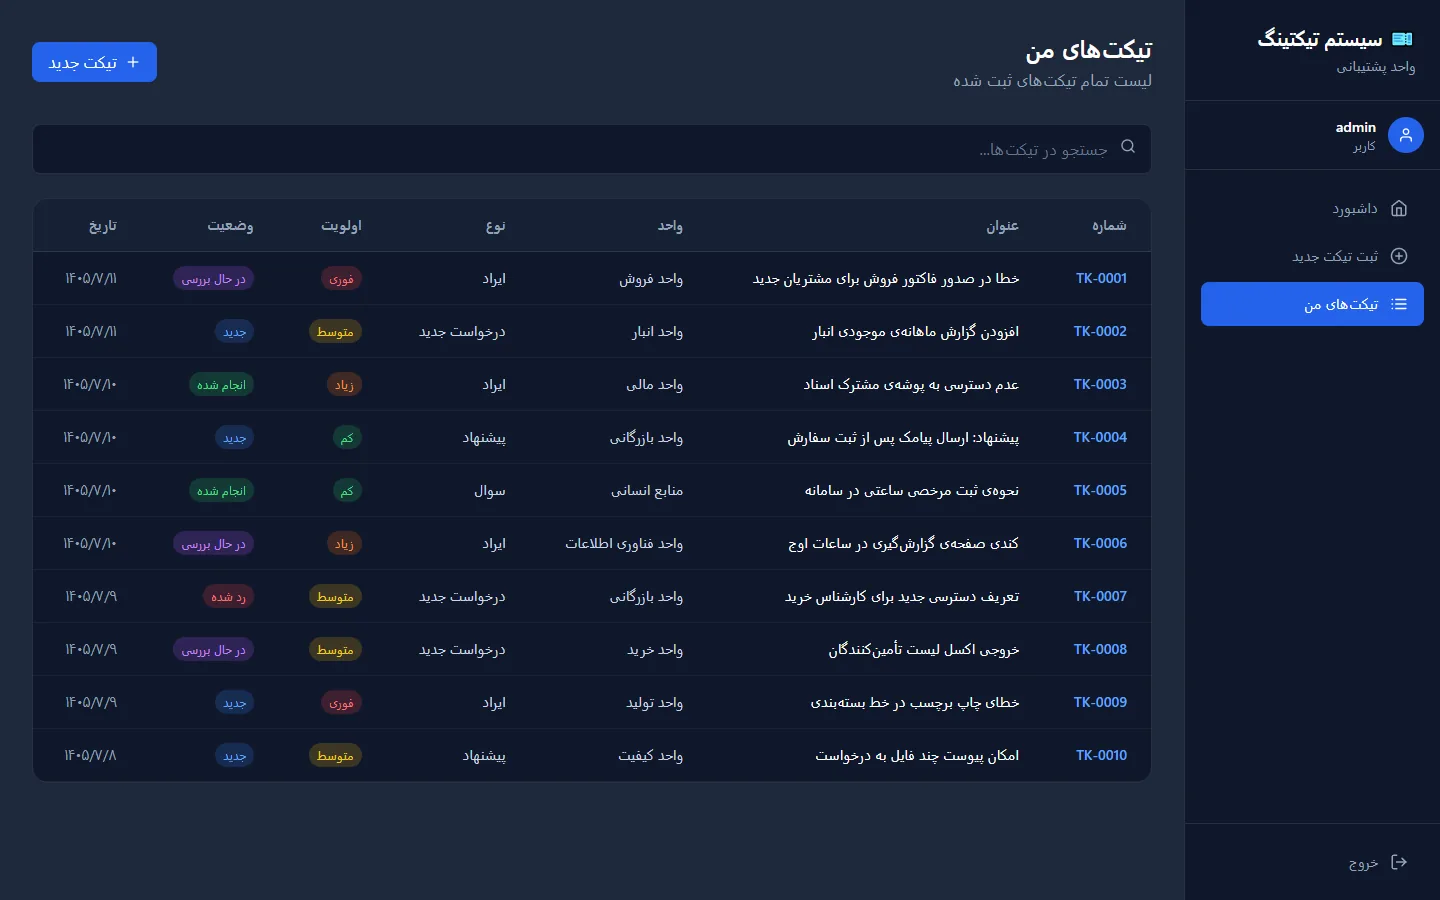Click the خروج logout icon
The width and height of the screenshot is (1440, 900).
point(1399,862)
